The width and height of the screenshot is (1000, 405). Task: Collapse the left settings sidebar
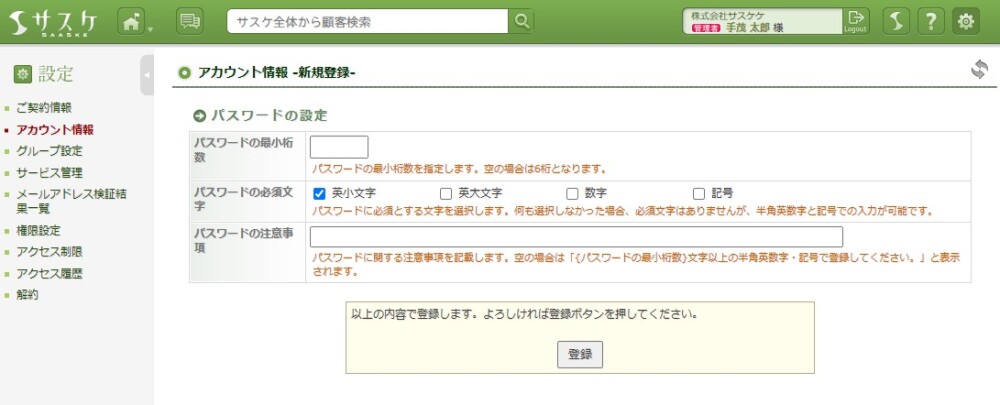pos(147,75)
